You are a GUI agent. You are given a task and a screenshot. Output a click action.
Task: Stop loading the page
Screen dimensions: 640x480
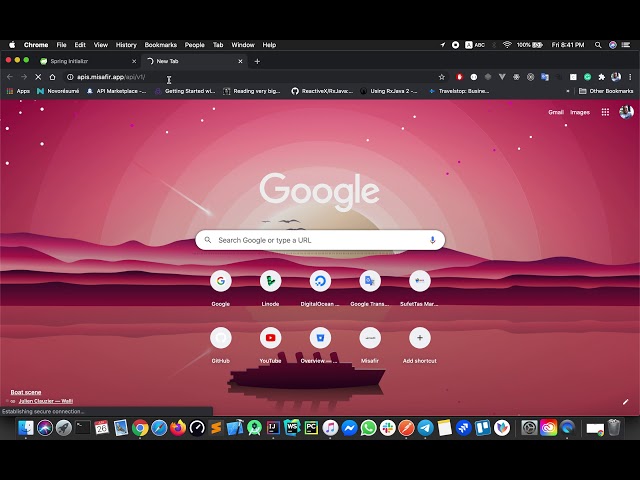point(38,77)
